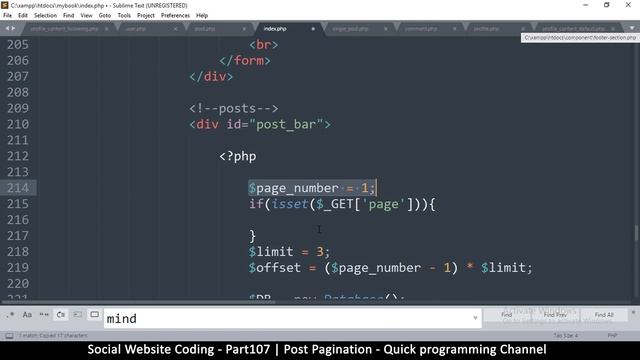Open the Find menu
This screenshot has height=360, width=640.
click(x=69, y=16)
